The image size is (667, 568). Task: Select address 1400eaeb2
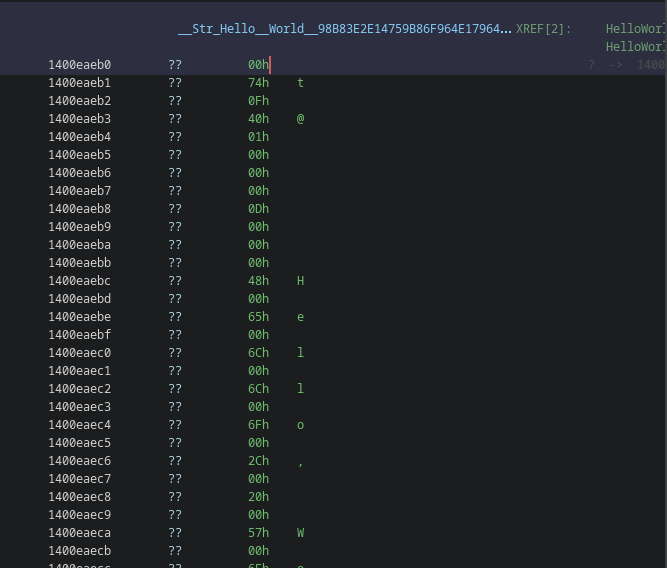coord(80,101)
